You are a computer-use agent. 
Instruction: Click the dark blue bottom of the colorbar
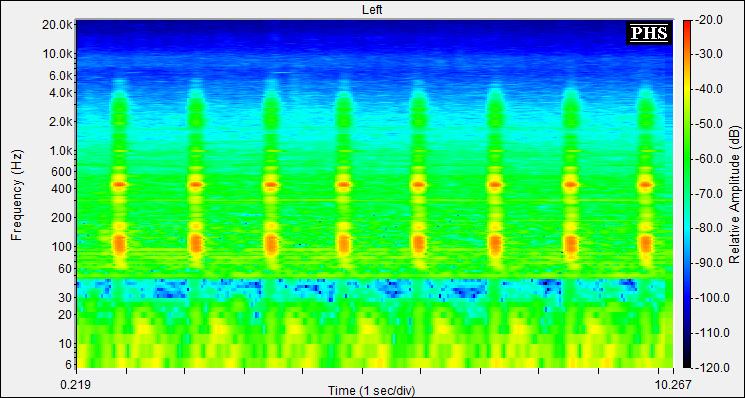(x=687, y=360)
